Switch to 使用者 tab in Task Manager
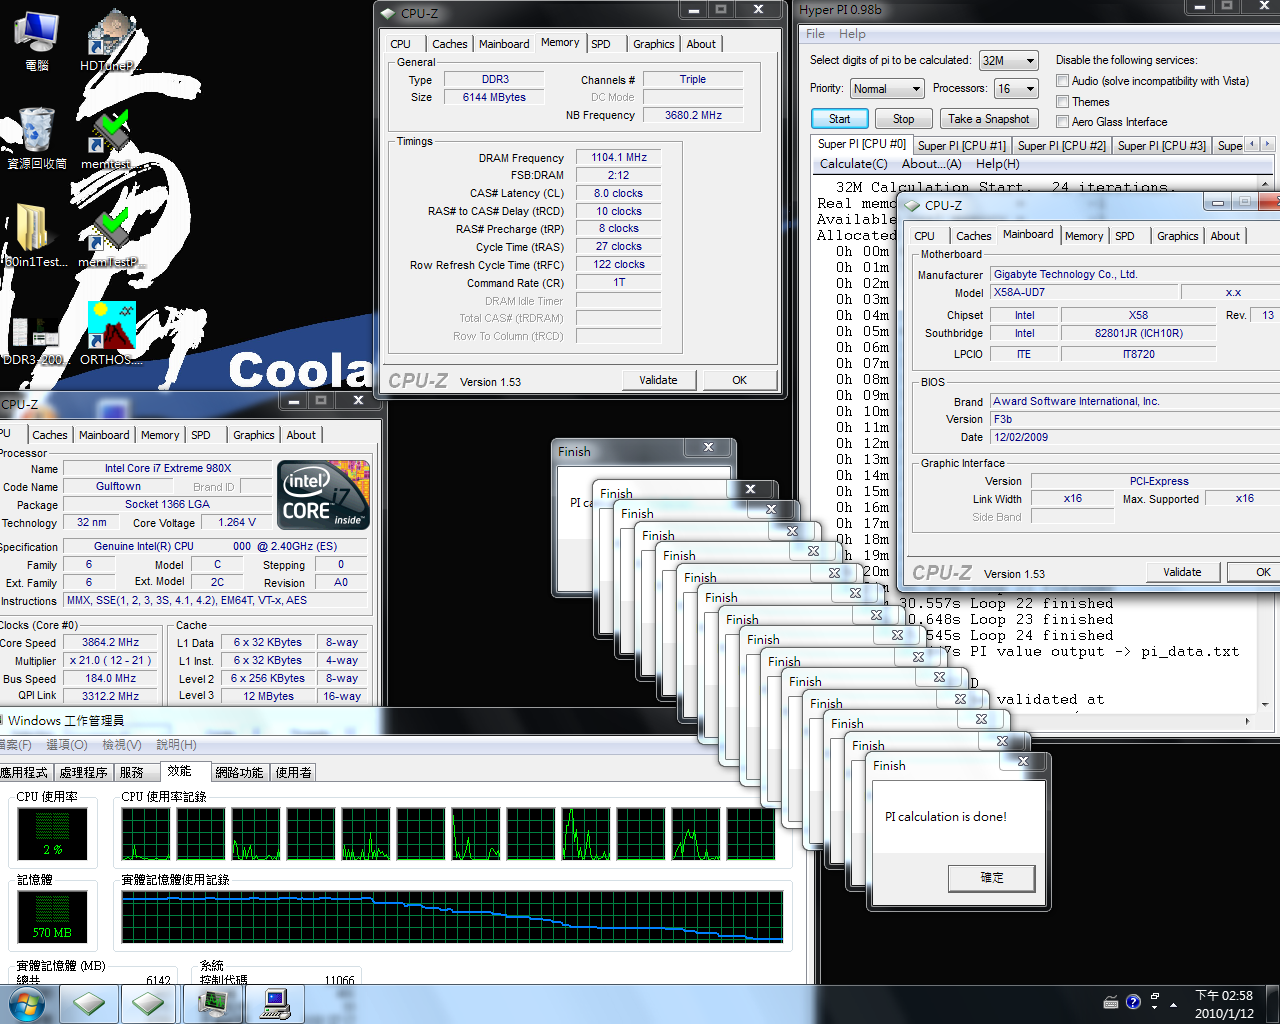Viewport: 1280px width, 1024px height. 293,773
